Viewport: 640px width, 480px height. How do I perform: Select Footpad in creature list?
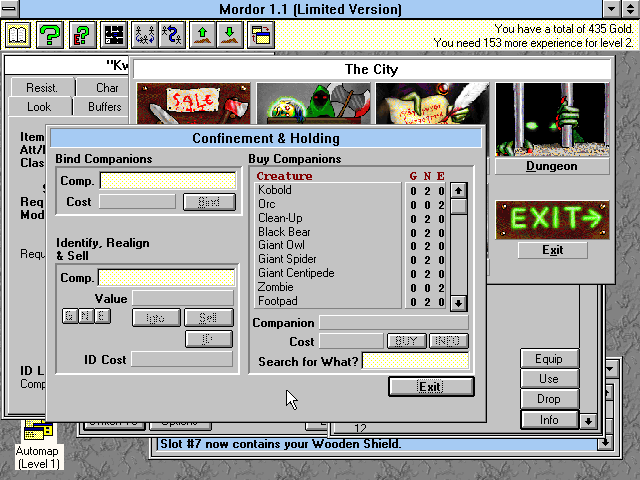(x=329, y=301)
